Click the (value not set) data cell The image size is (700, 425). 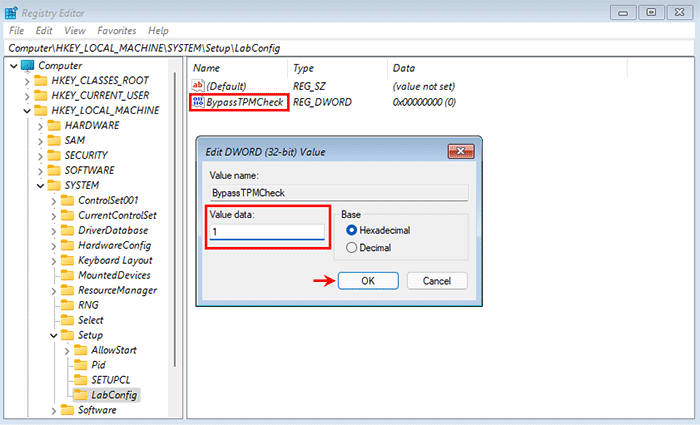pyautogui.click(x=424, y=86)
